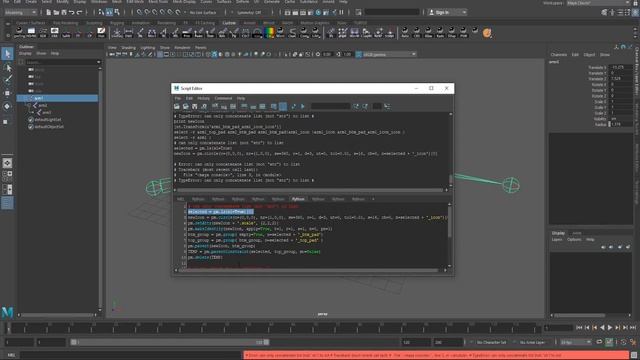The height and width of the screenshot is (360, 640).
Task: Click the orange round icon at shelf end
Action: click(x=487, y=33)
